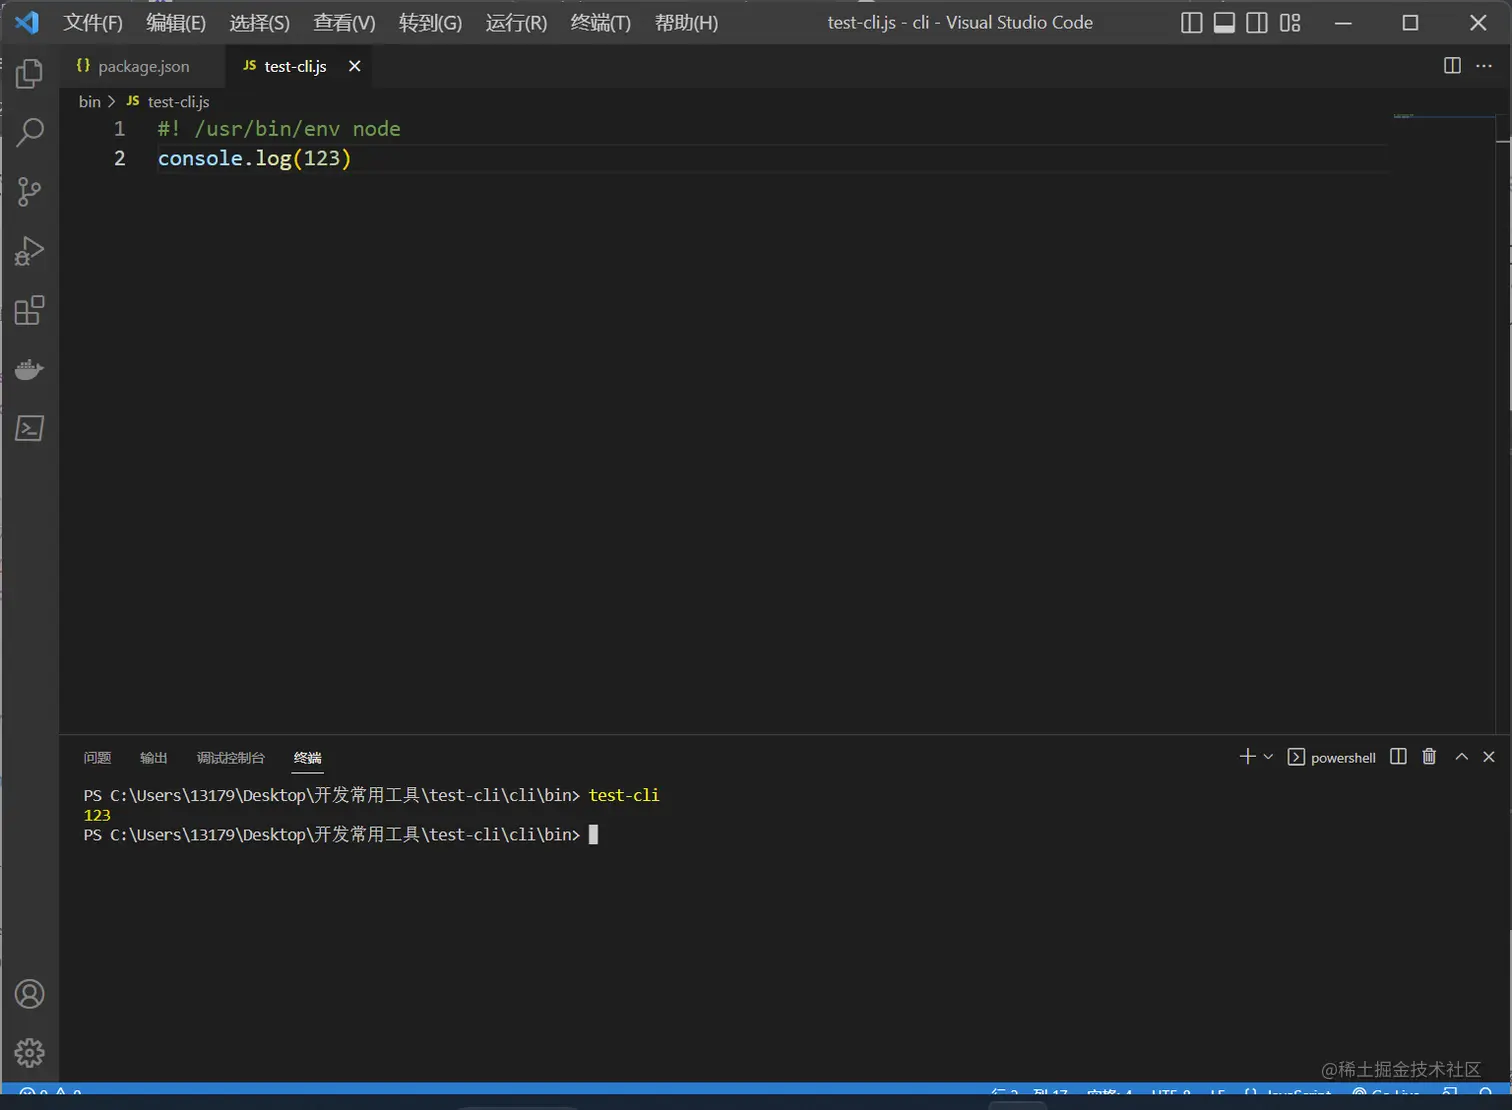Open the Manage gear icon

pyautogui.click(x=30, y=1052)
